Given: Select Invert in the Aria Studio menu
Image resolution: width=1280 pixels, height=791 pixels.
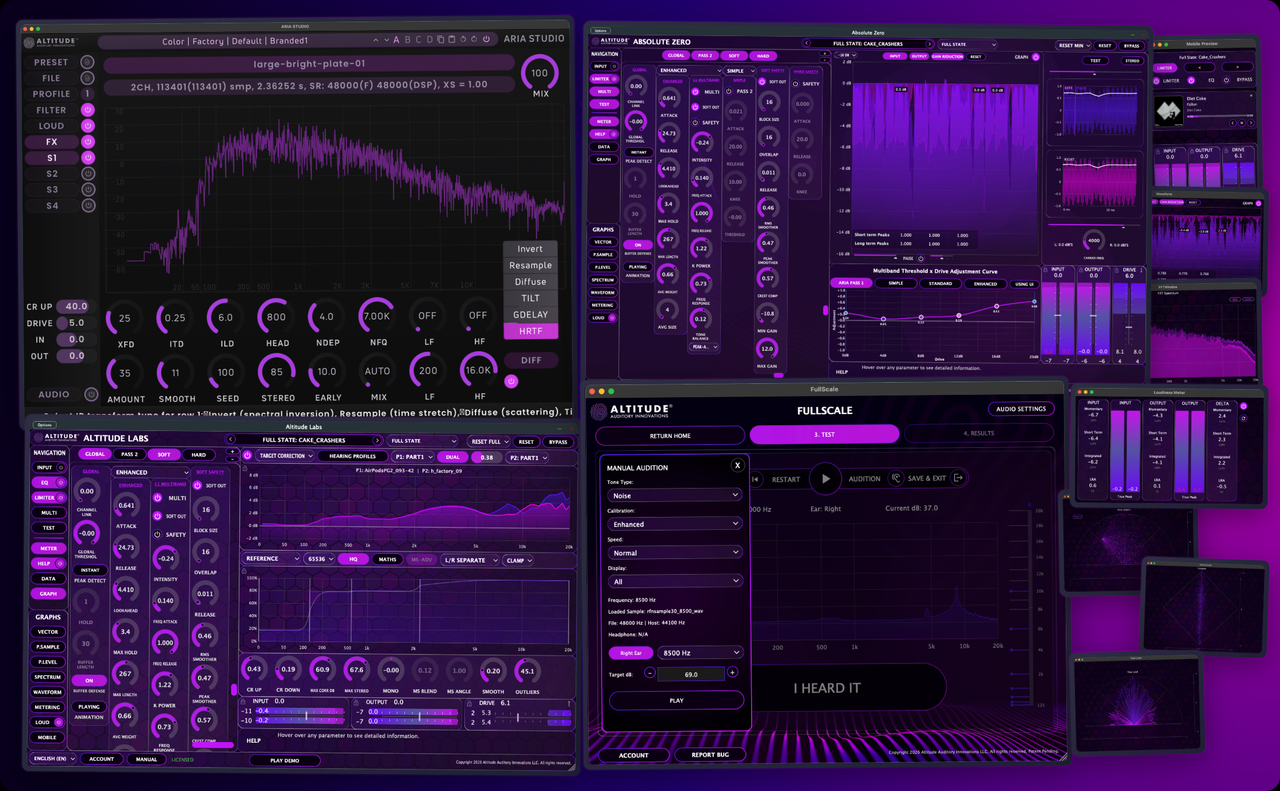Looking at the screenshot, I should 530,249.
